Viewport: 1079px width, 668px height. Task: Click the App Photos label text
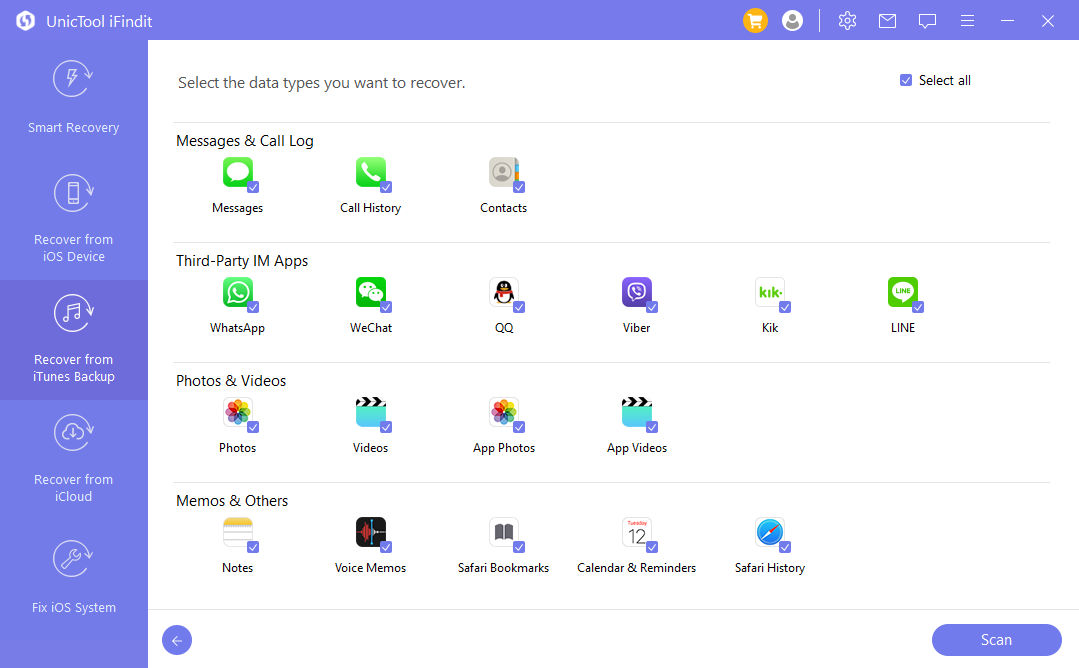point(504,448)
